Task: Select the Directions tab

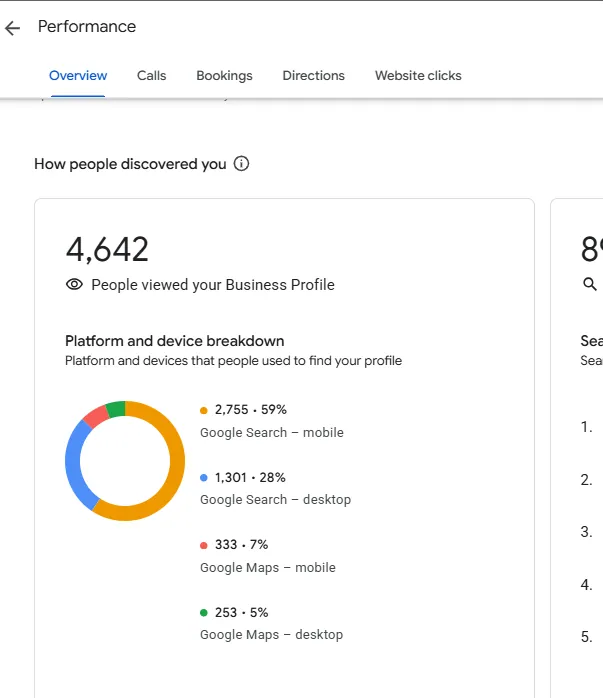Action: 313,76
